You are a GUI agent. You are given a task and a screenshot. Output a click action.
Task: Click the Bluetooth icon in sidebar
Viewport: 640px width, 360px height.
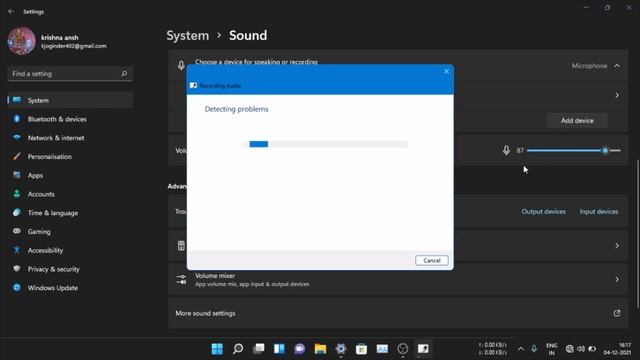17,119
